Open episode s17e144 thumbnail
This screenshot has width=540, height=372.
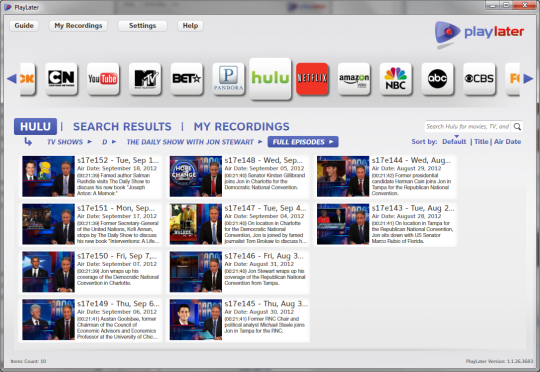point(343,176)
